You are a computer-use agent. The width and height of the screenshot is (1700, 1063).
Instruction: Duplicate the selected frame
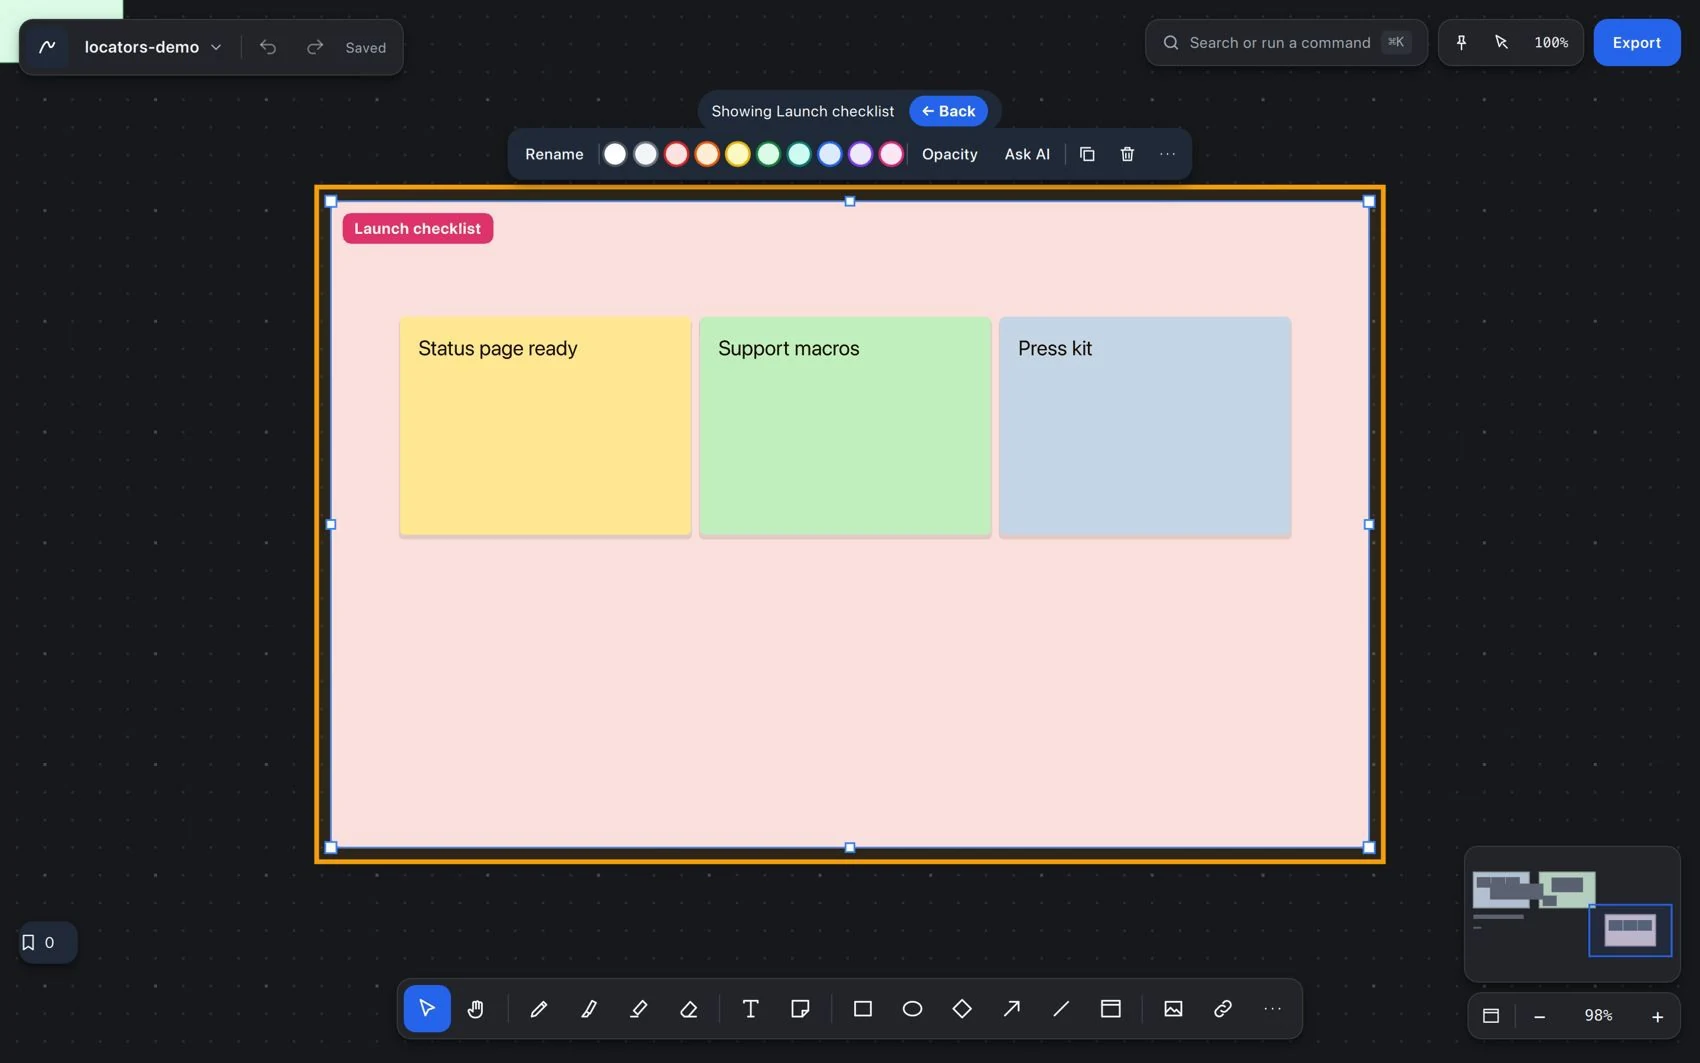[1087, 154]
